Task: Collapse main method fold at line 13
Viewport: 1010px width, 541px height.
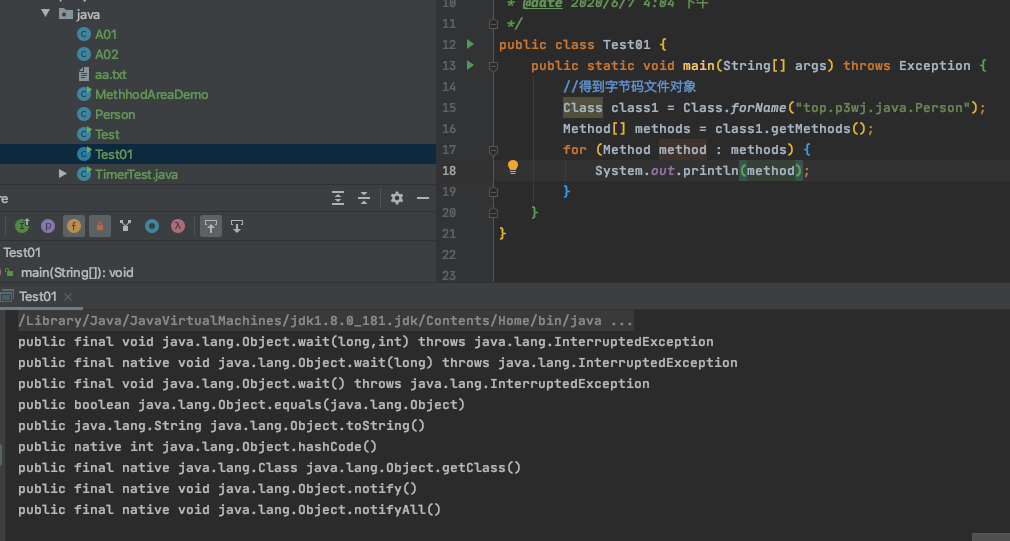Action: (x=493, y=66)
